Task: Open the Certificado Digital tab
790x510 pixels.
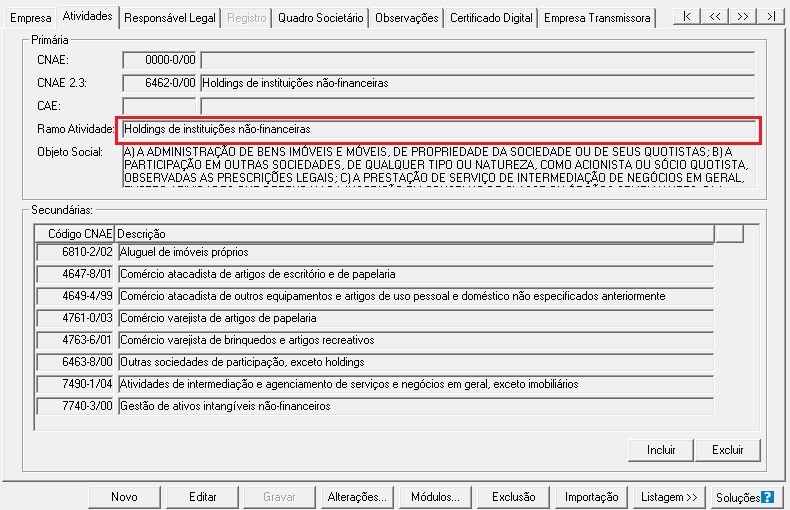Action: pos(491,18)
